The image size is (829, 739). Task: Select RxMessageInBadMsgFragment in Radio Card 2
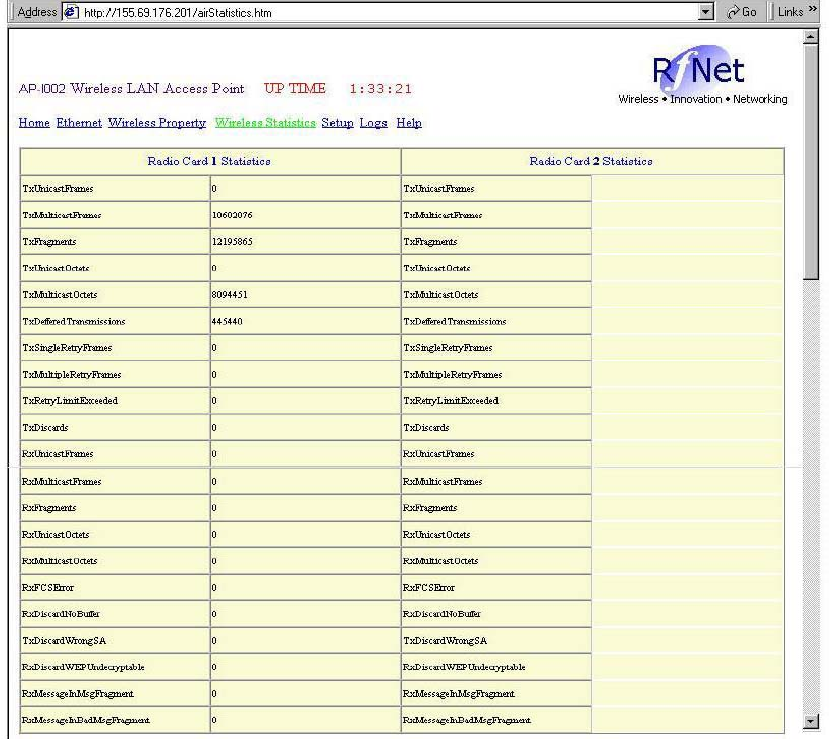[x=467, y=720]
